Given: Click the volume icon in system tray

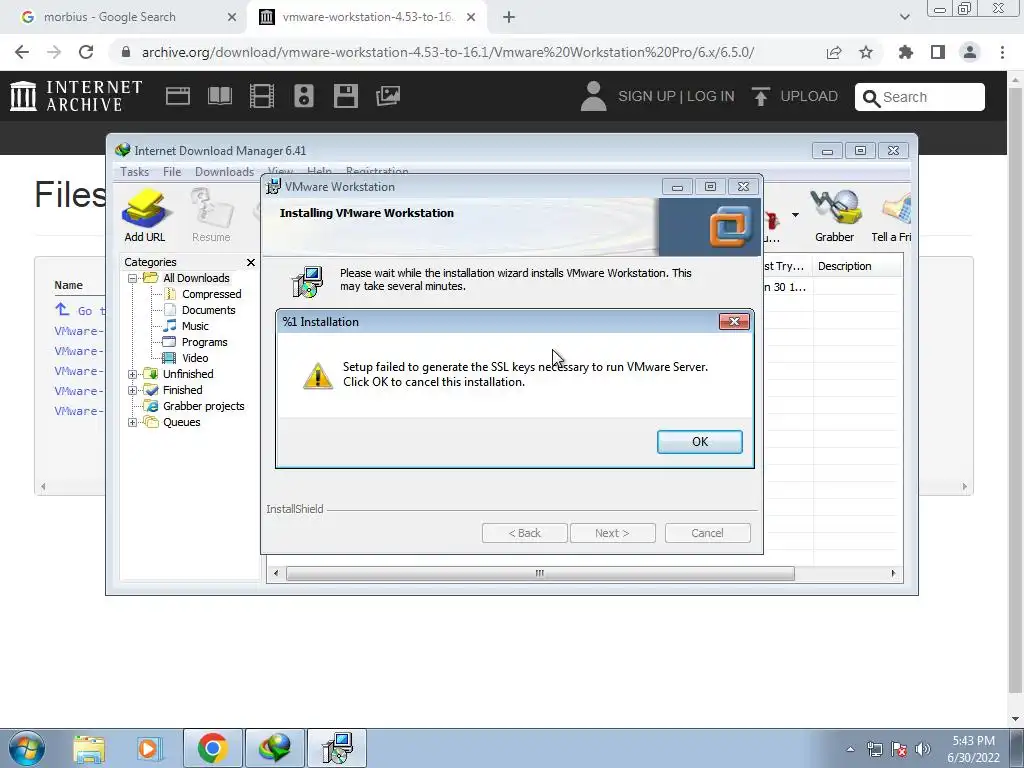Looking at the screenshot, I should [923, 749].
